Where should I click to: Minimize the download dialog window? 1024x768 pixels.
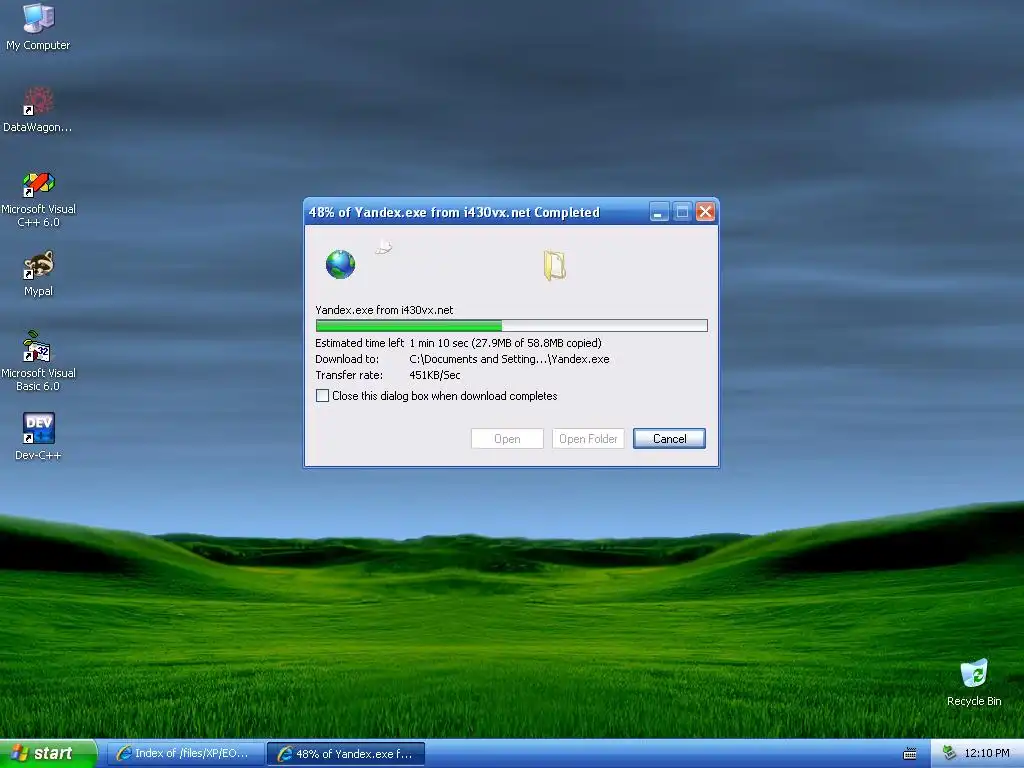[x=659, y=212]
